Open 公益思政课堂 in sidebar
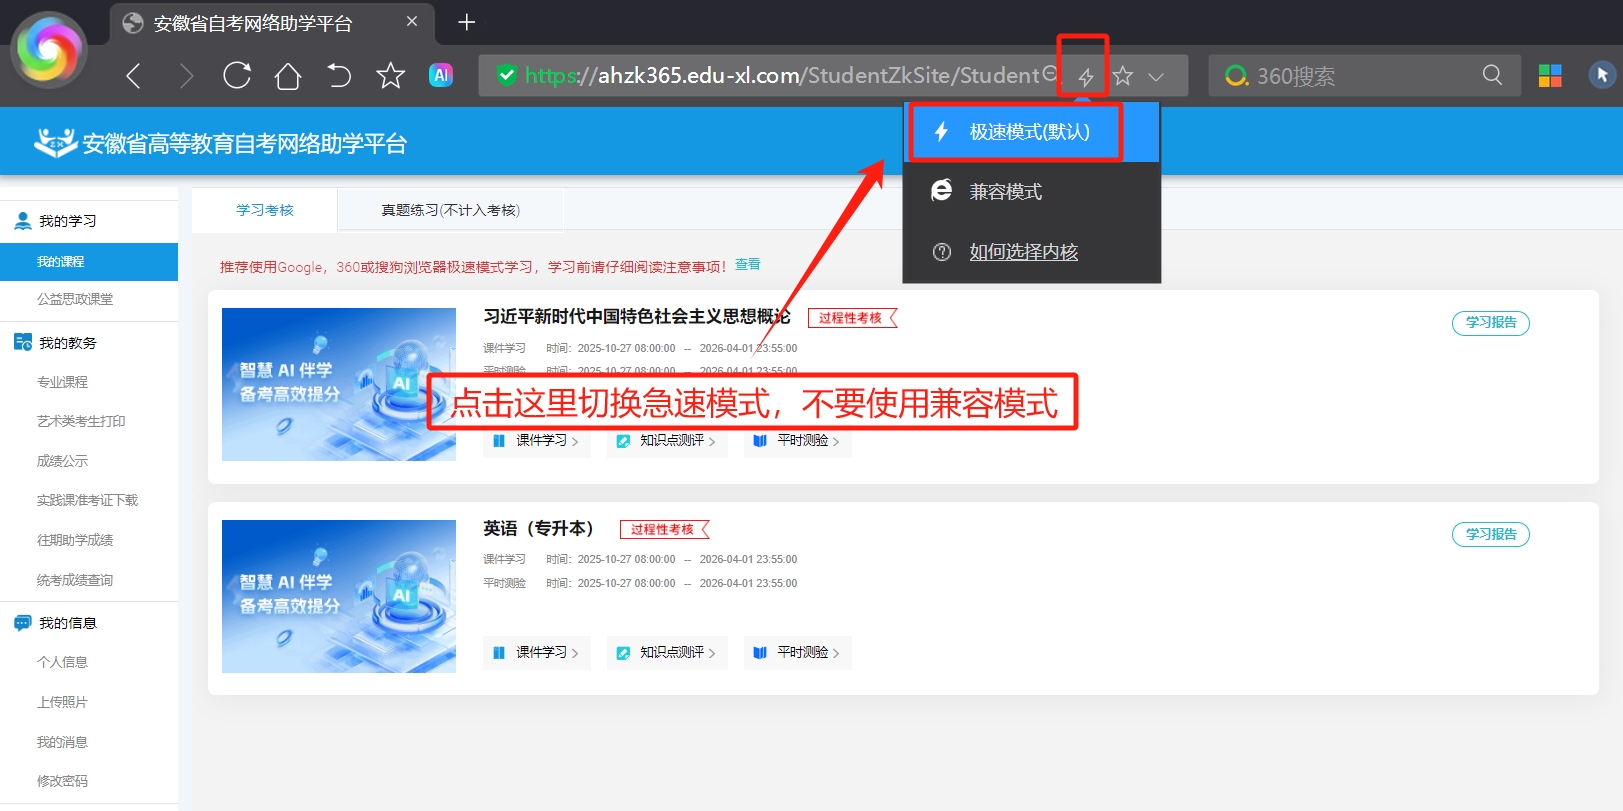The width and height of the screenshot is (1623, 811). [x=75, y=299]
